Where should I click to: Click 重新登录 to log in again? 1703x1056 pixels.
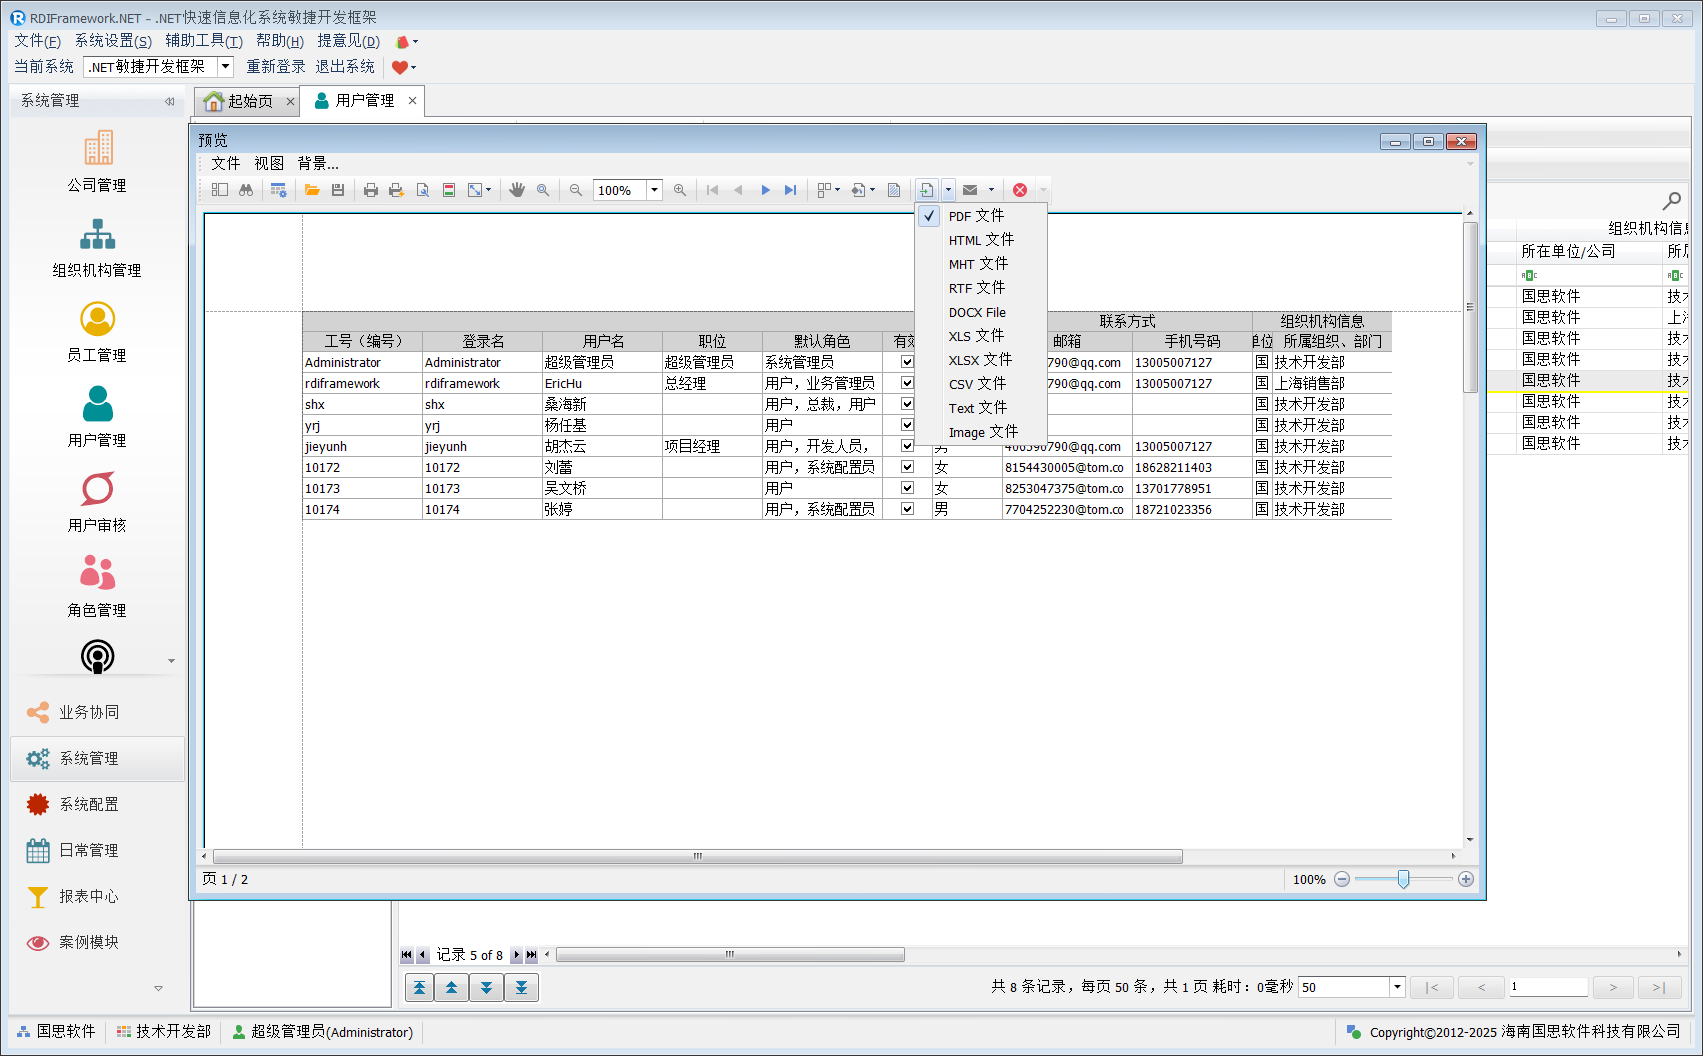[x=276, y=67]
